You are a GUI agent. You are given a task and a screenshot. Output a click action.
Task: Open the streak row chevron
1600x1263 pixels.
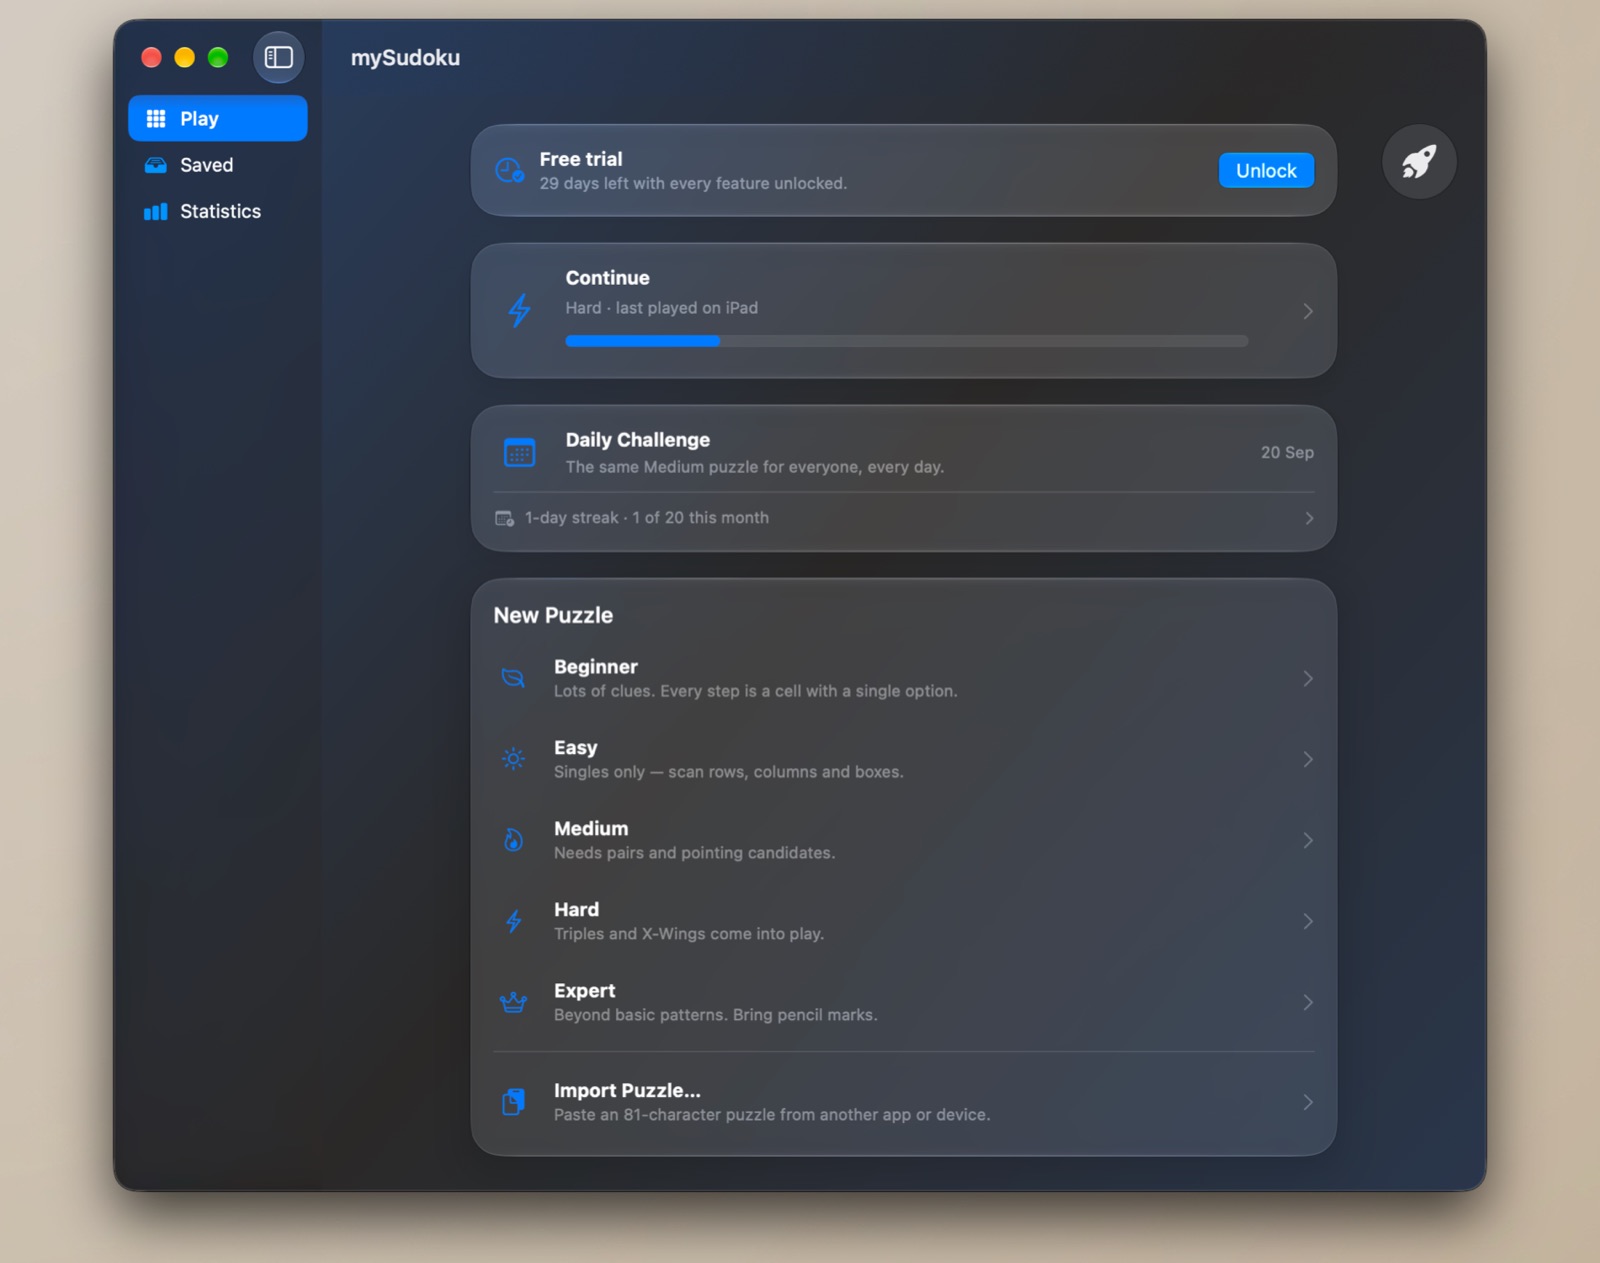[x=1309, y=518]
